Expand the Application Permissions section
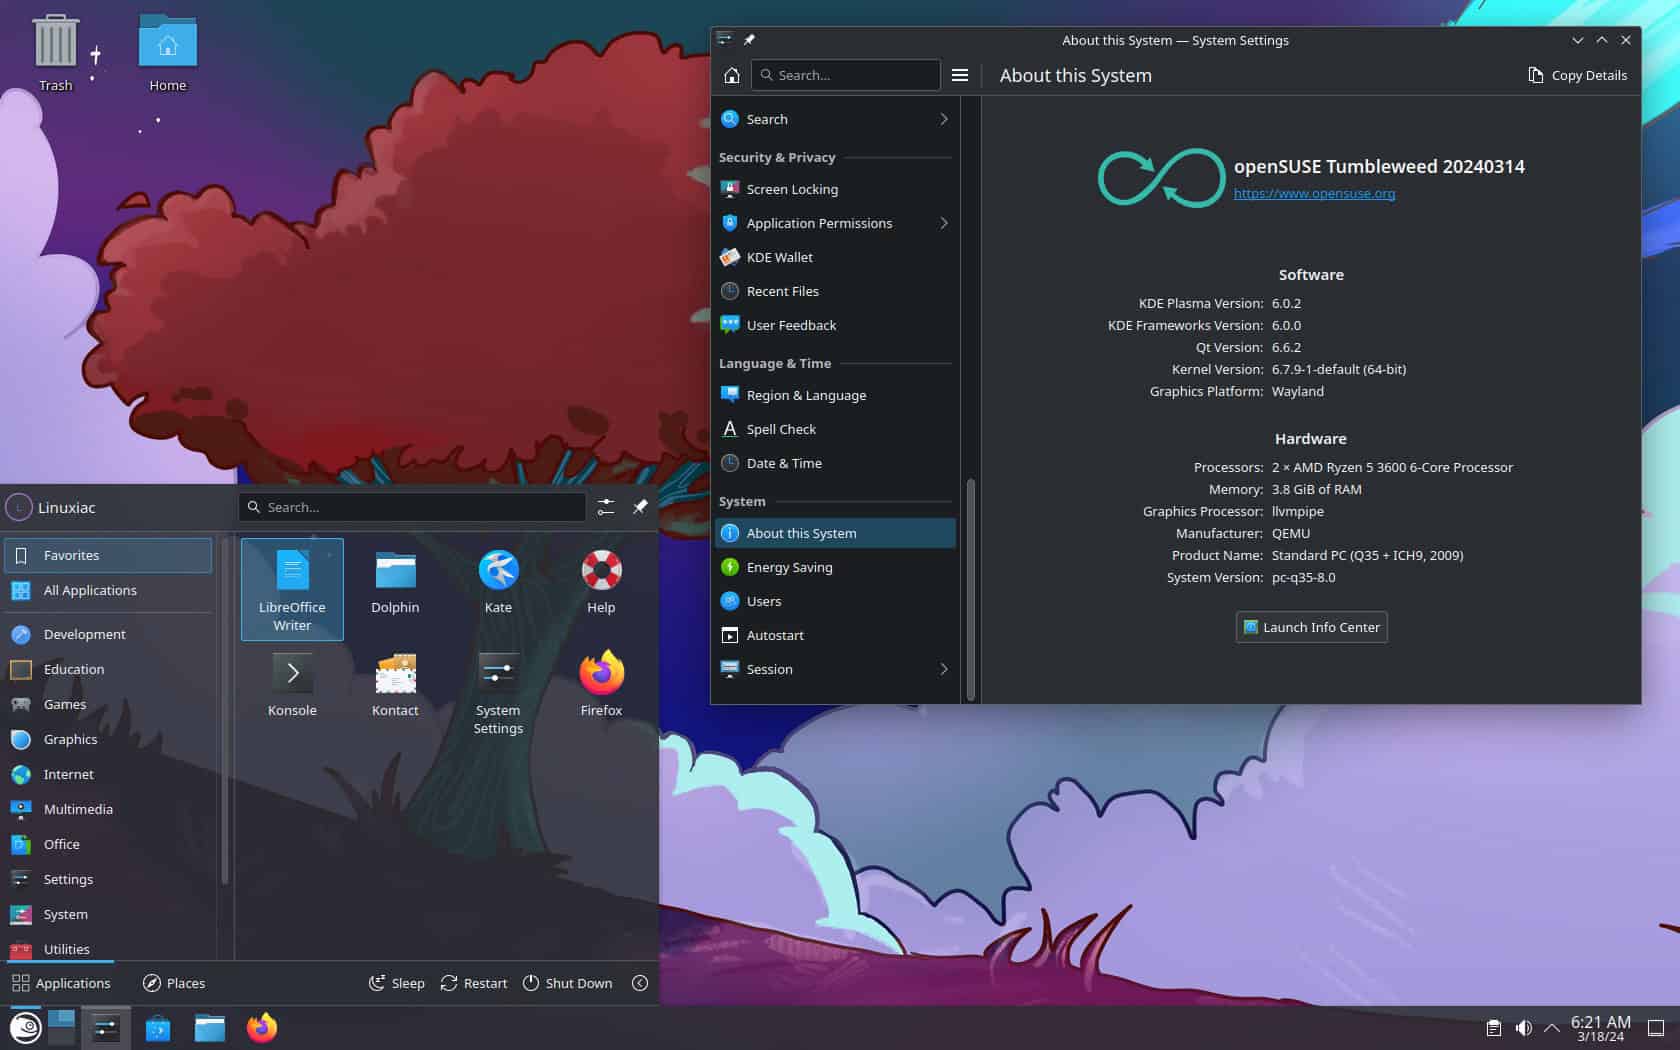This screenshot has width=1680, height=1050. pyautogui.click(x=943, y=223)
